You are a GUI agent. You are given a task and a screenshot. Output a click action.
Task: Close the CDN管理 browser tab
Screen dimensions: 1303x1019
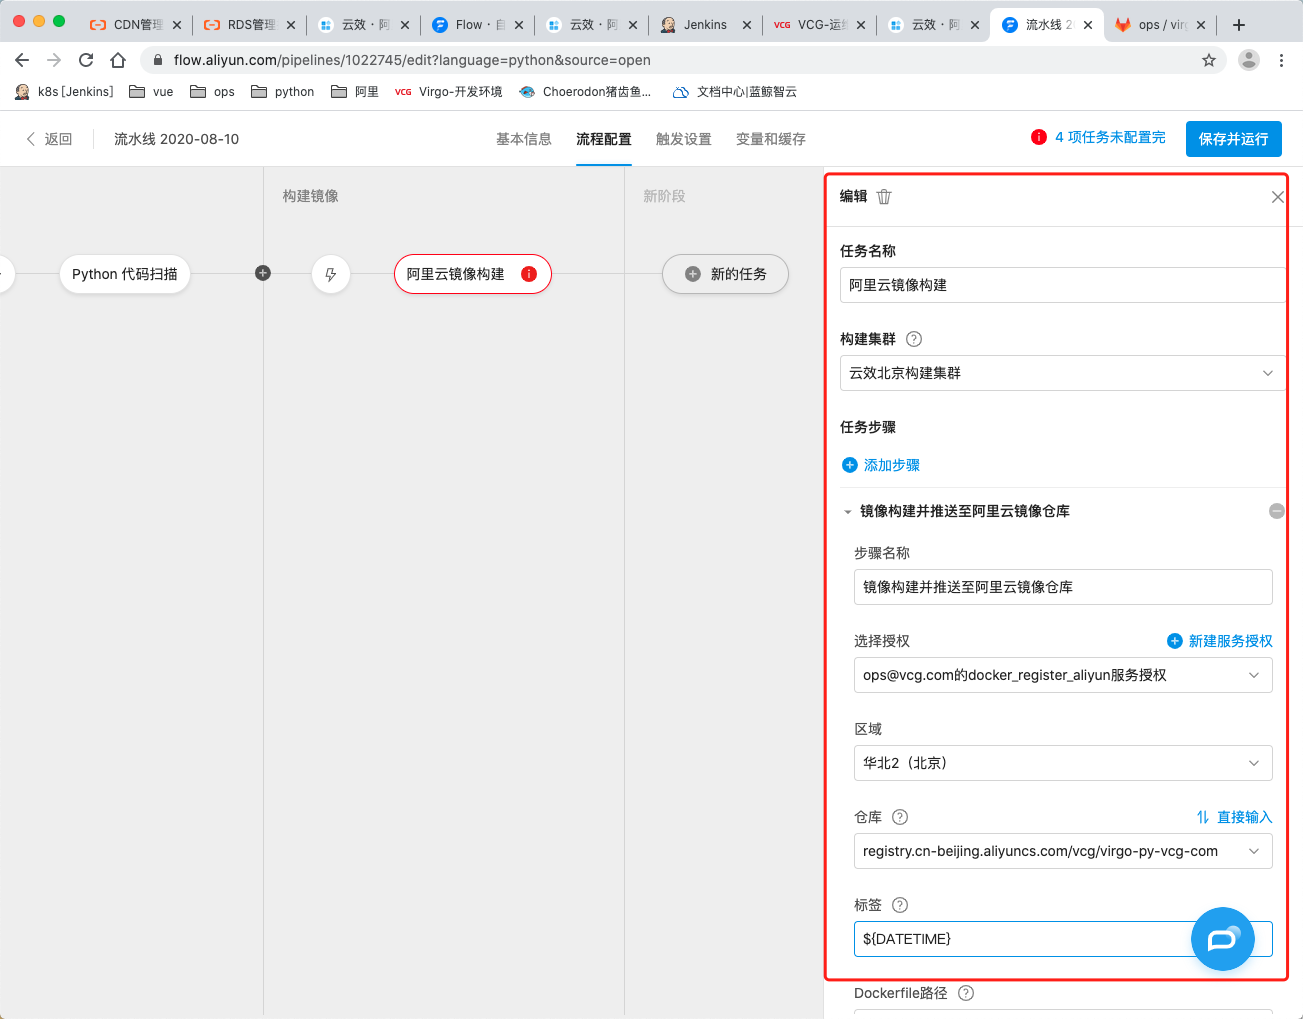pos(177,25)
